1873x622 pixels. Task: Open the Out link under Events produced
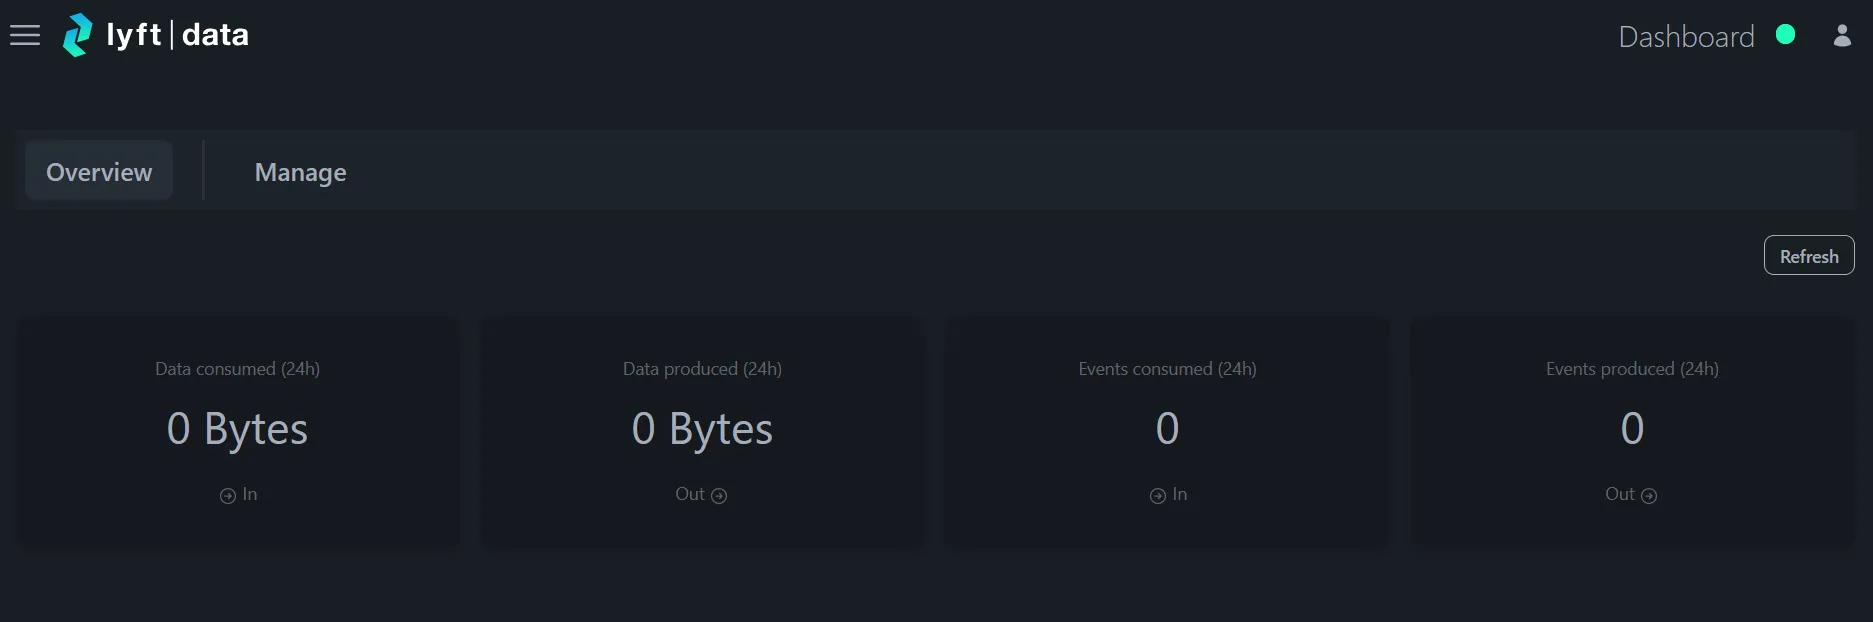1631,494
